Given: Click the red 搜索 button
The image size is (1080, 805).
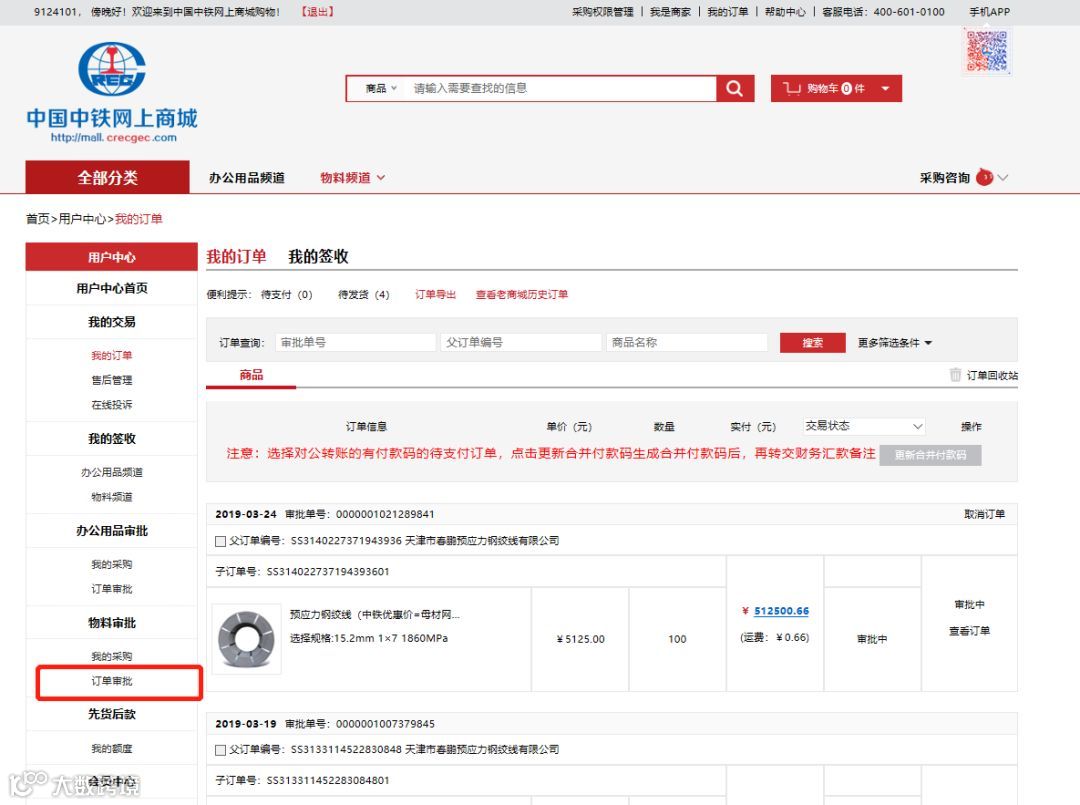Looking at the screenshot, I should pos(813,343).
